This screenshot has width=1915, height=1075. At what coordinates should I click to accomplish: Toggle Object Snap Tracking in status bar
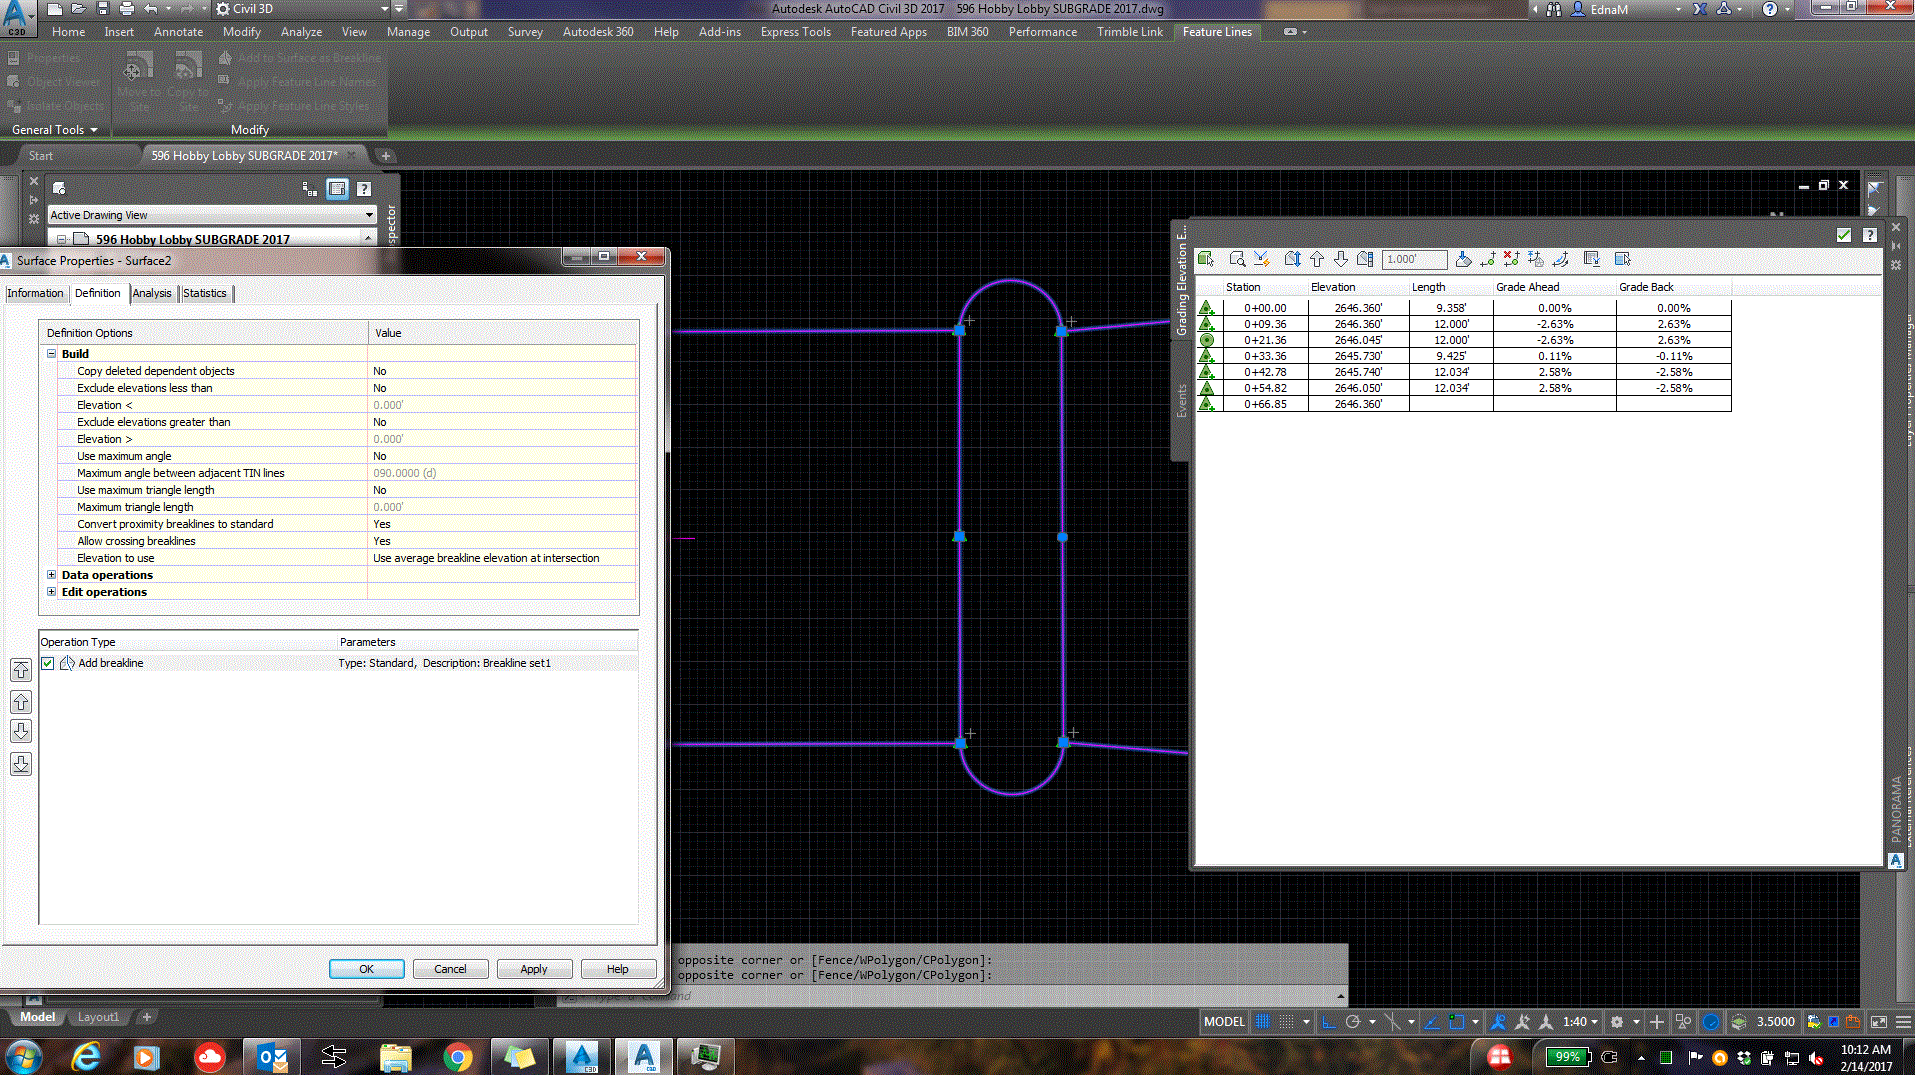point(1432,1021)
